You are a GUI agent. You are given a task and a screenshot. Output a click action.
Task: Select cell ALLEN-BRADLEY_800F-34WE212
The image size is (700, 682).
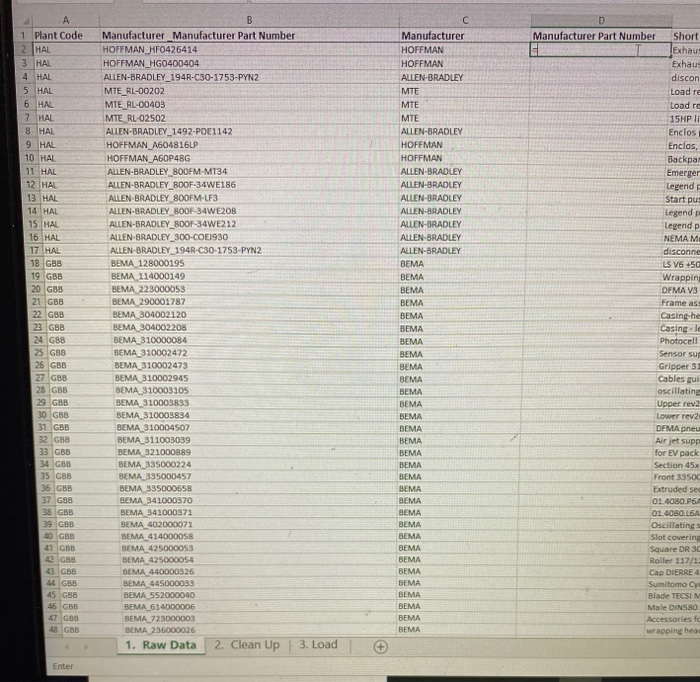pos(253,224)
